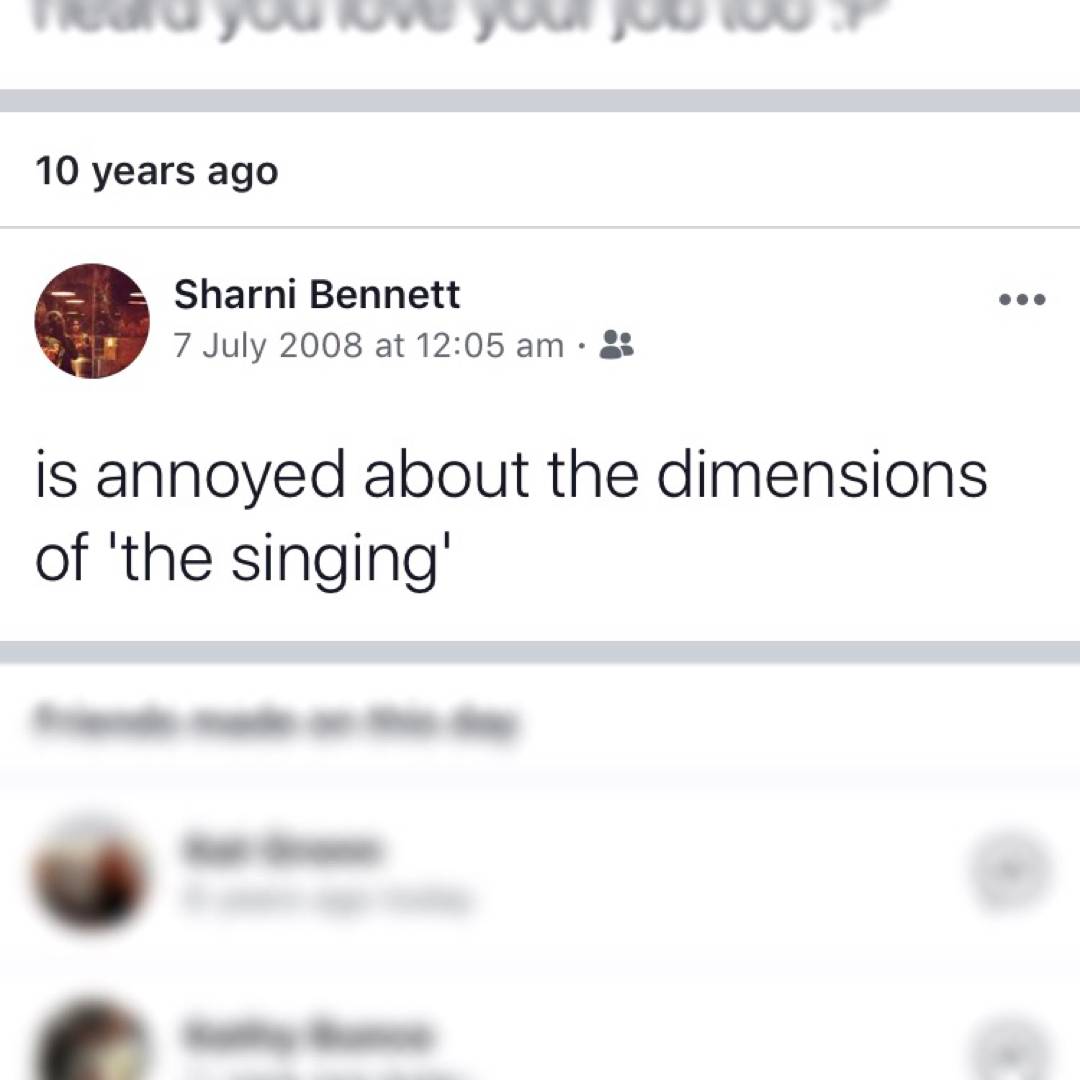Viewport: 1080px width, 1080px height.
Task: Tap the second blurred friend's name
Action: [306, 1034]
